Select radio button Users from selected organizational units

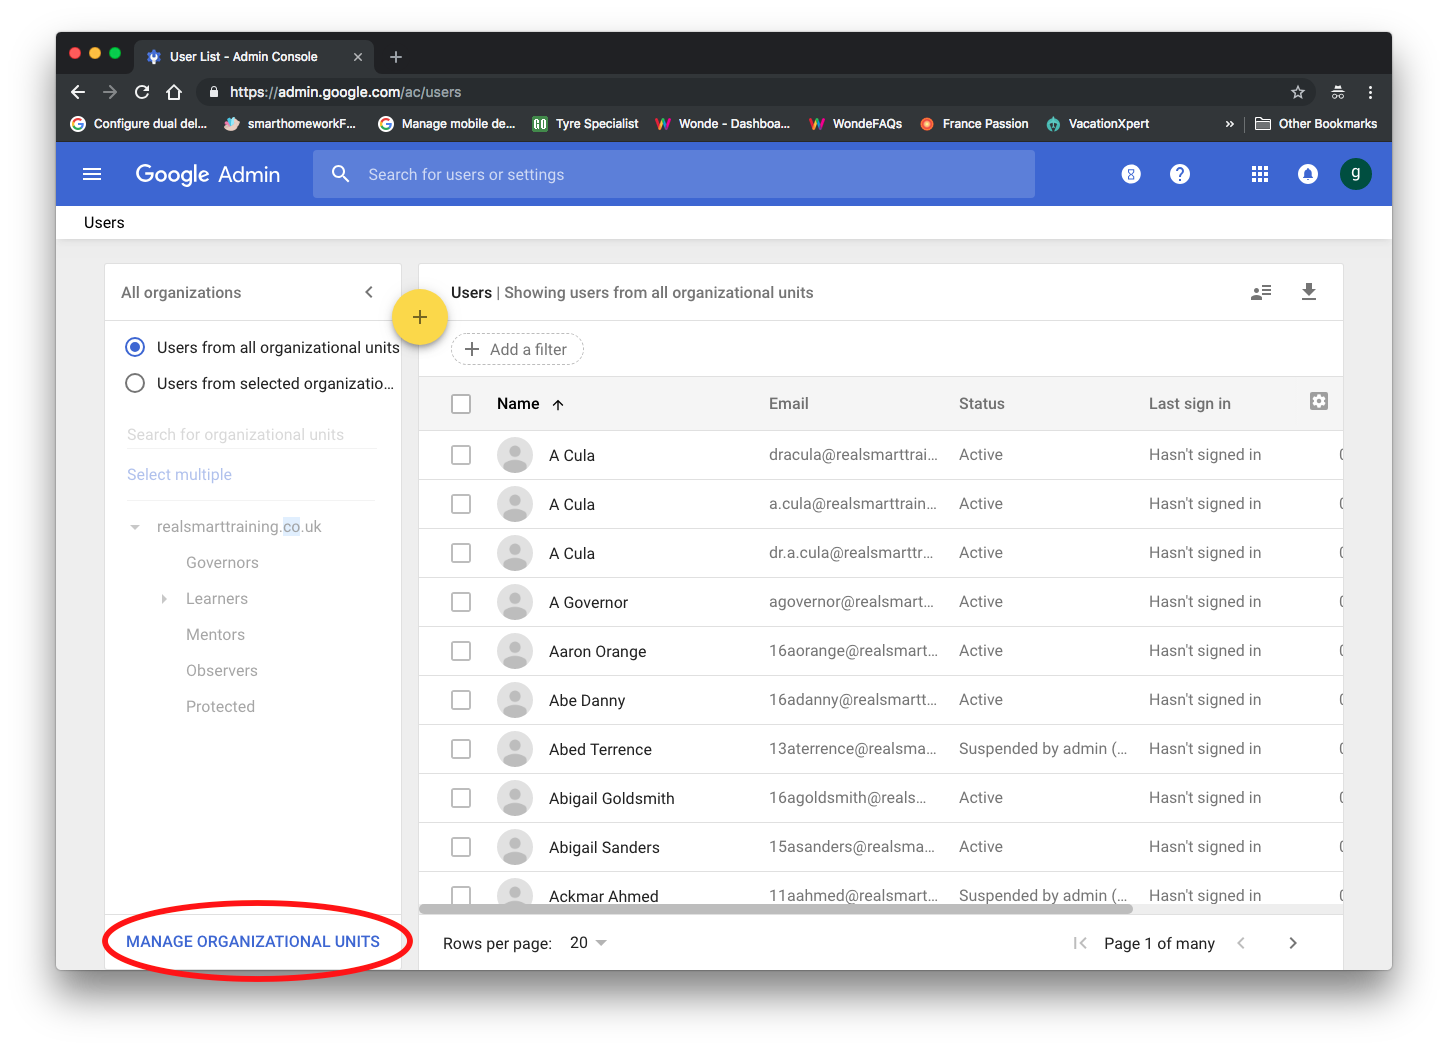(135, 383)
